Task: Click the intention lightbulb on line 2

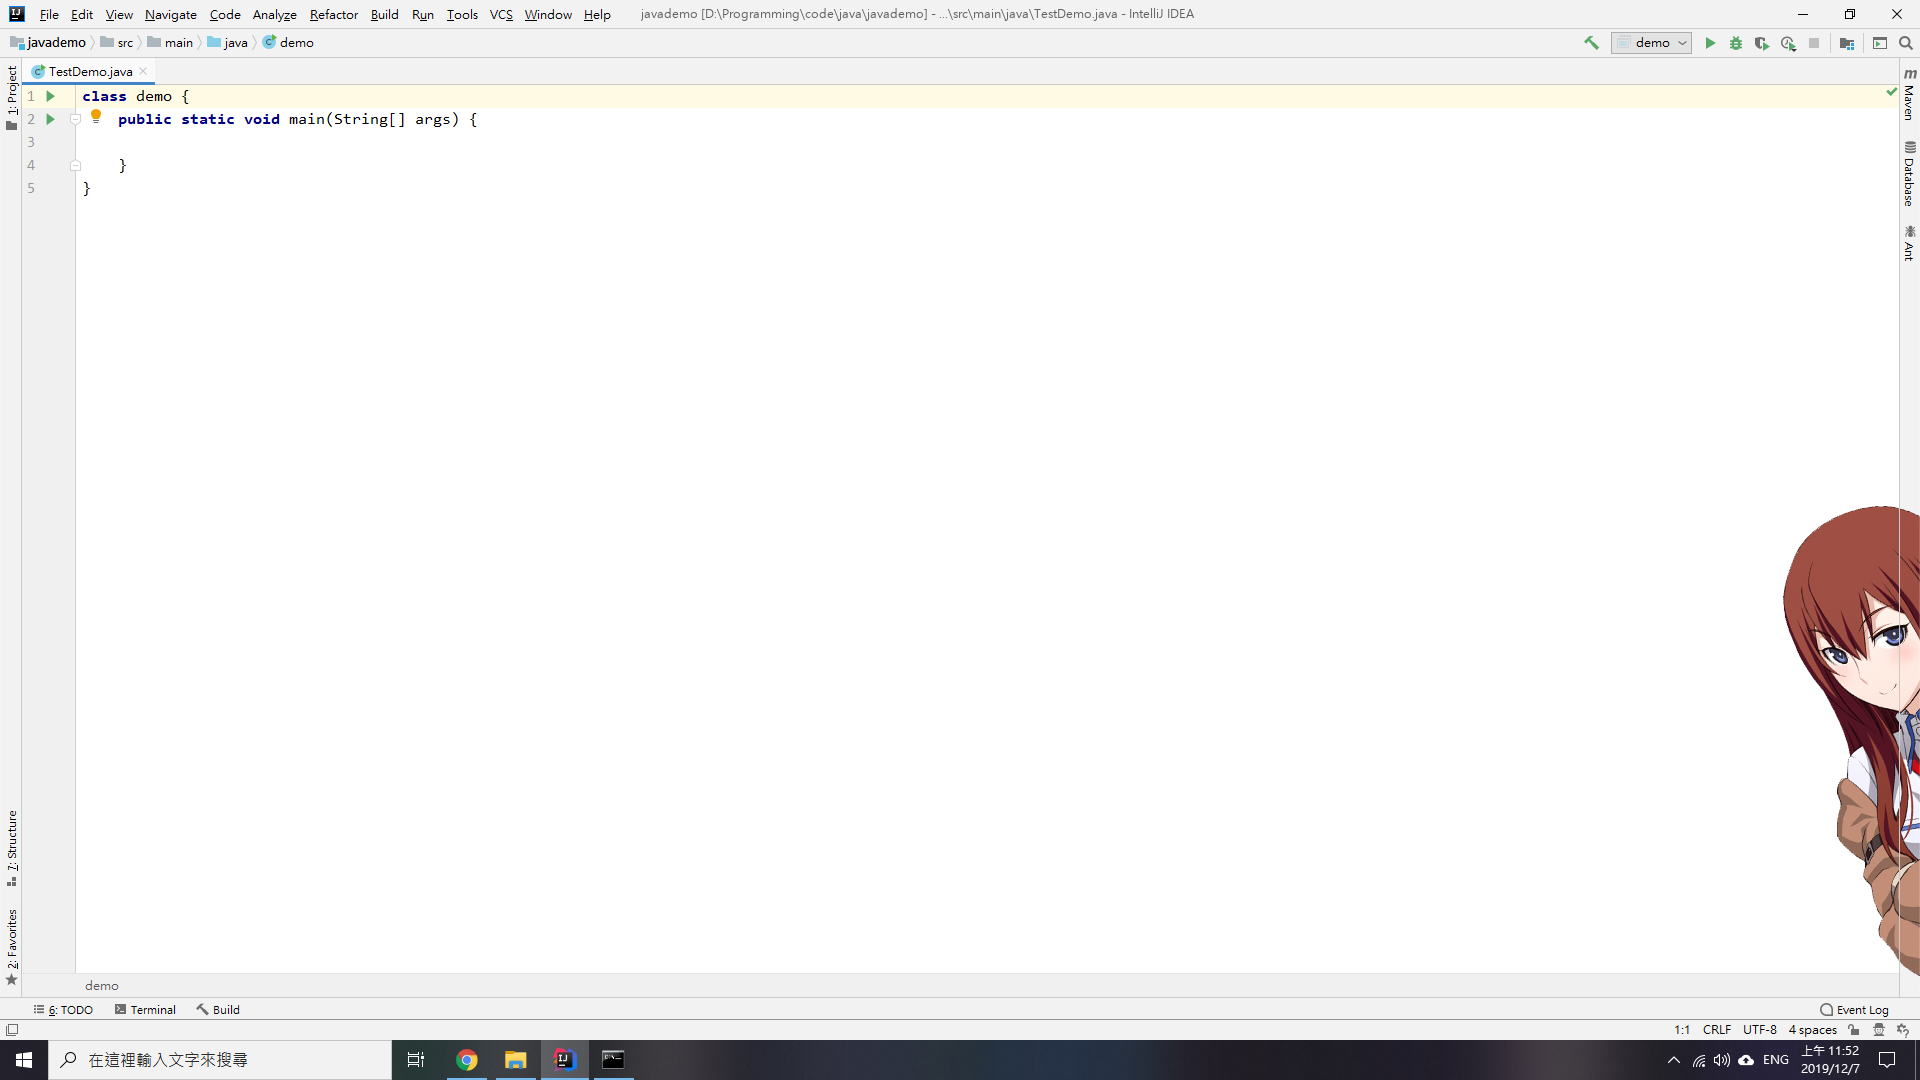Action: click(x=96, y=116)
